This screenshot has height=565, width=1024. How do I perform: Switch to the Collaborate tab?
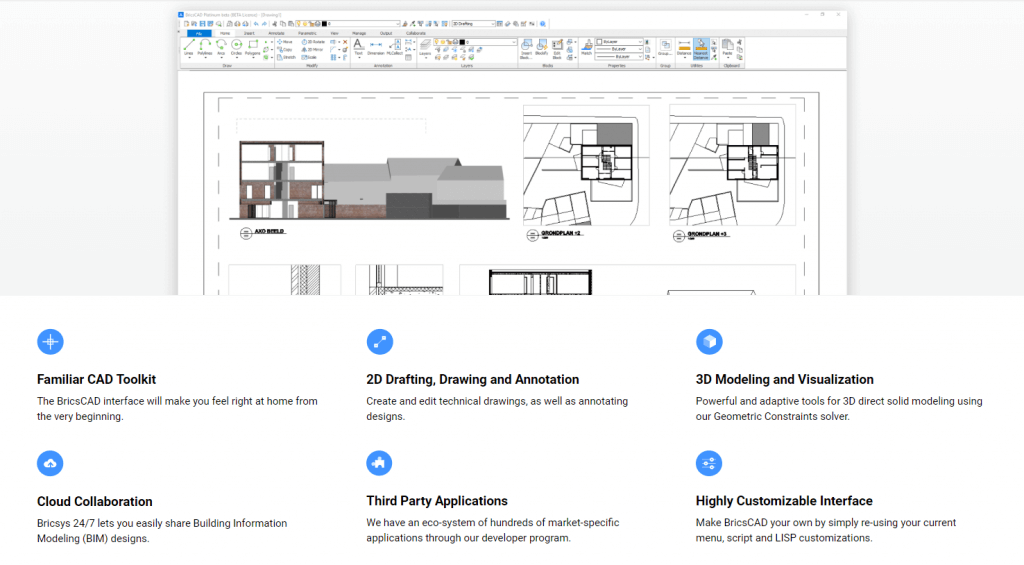(415, 33)
